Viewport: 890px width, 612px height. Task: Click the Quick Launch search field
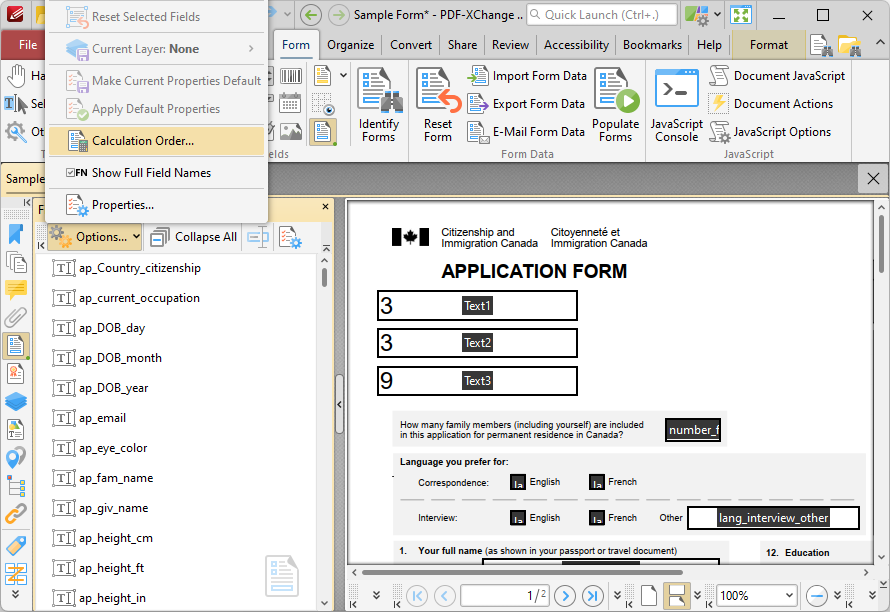pyautogui.click(x=602, y=15)
